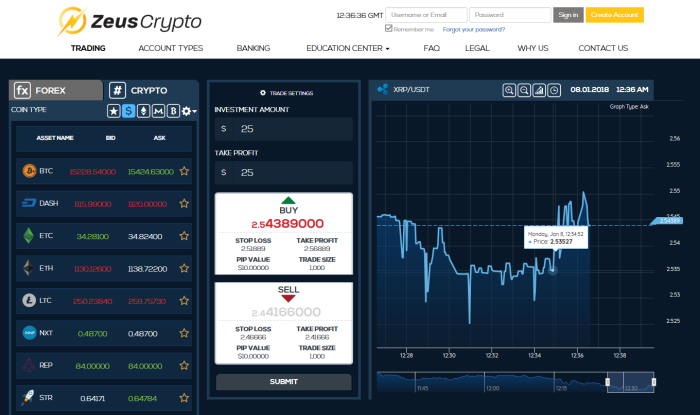Open the FAQ page
This screenshot has width=700, height=415.
[x=431, y=48]
